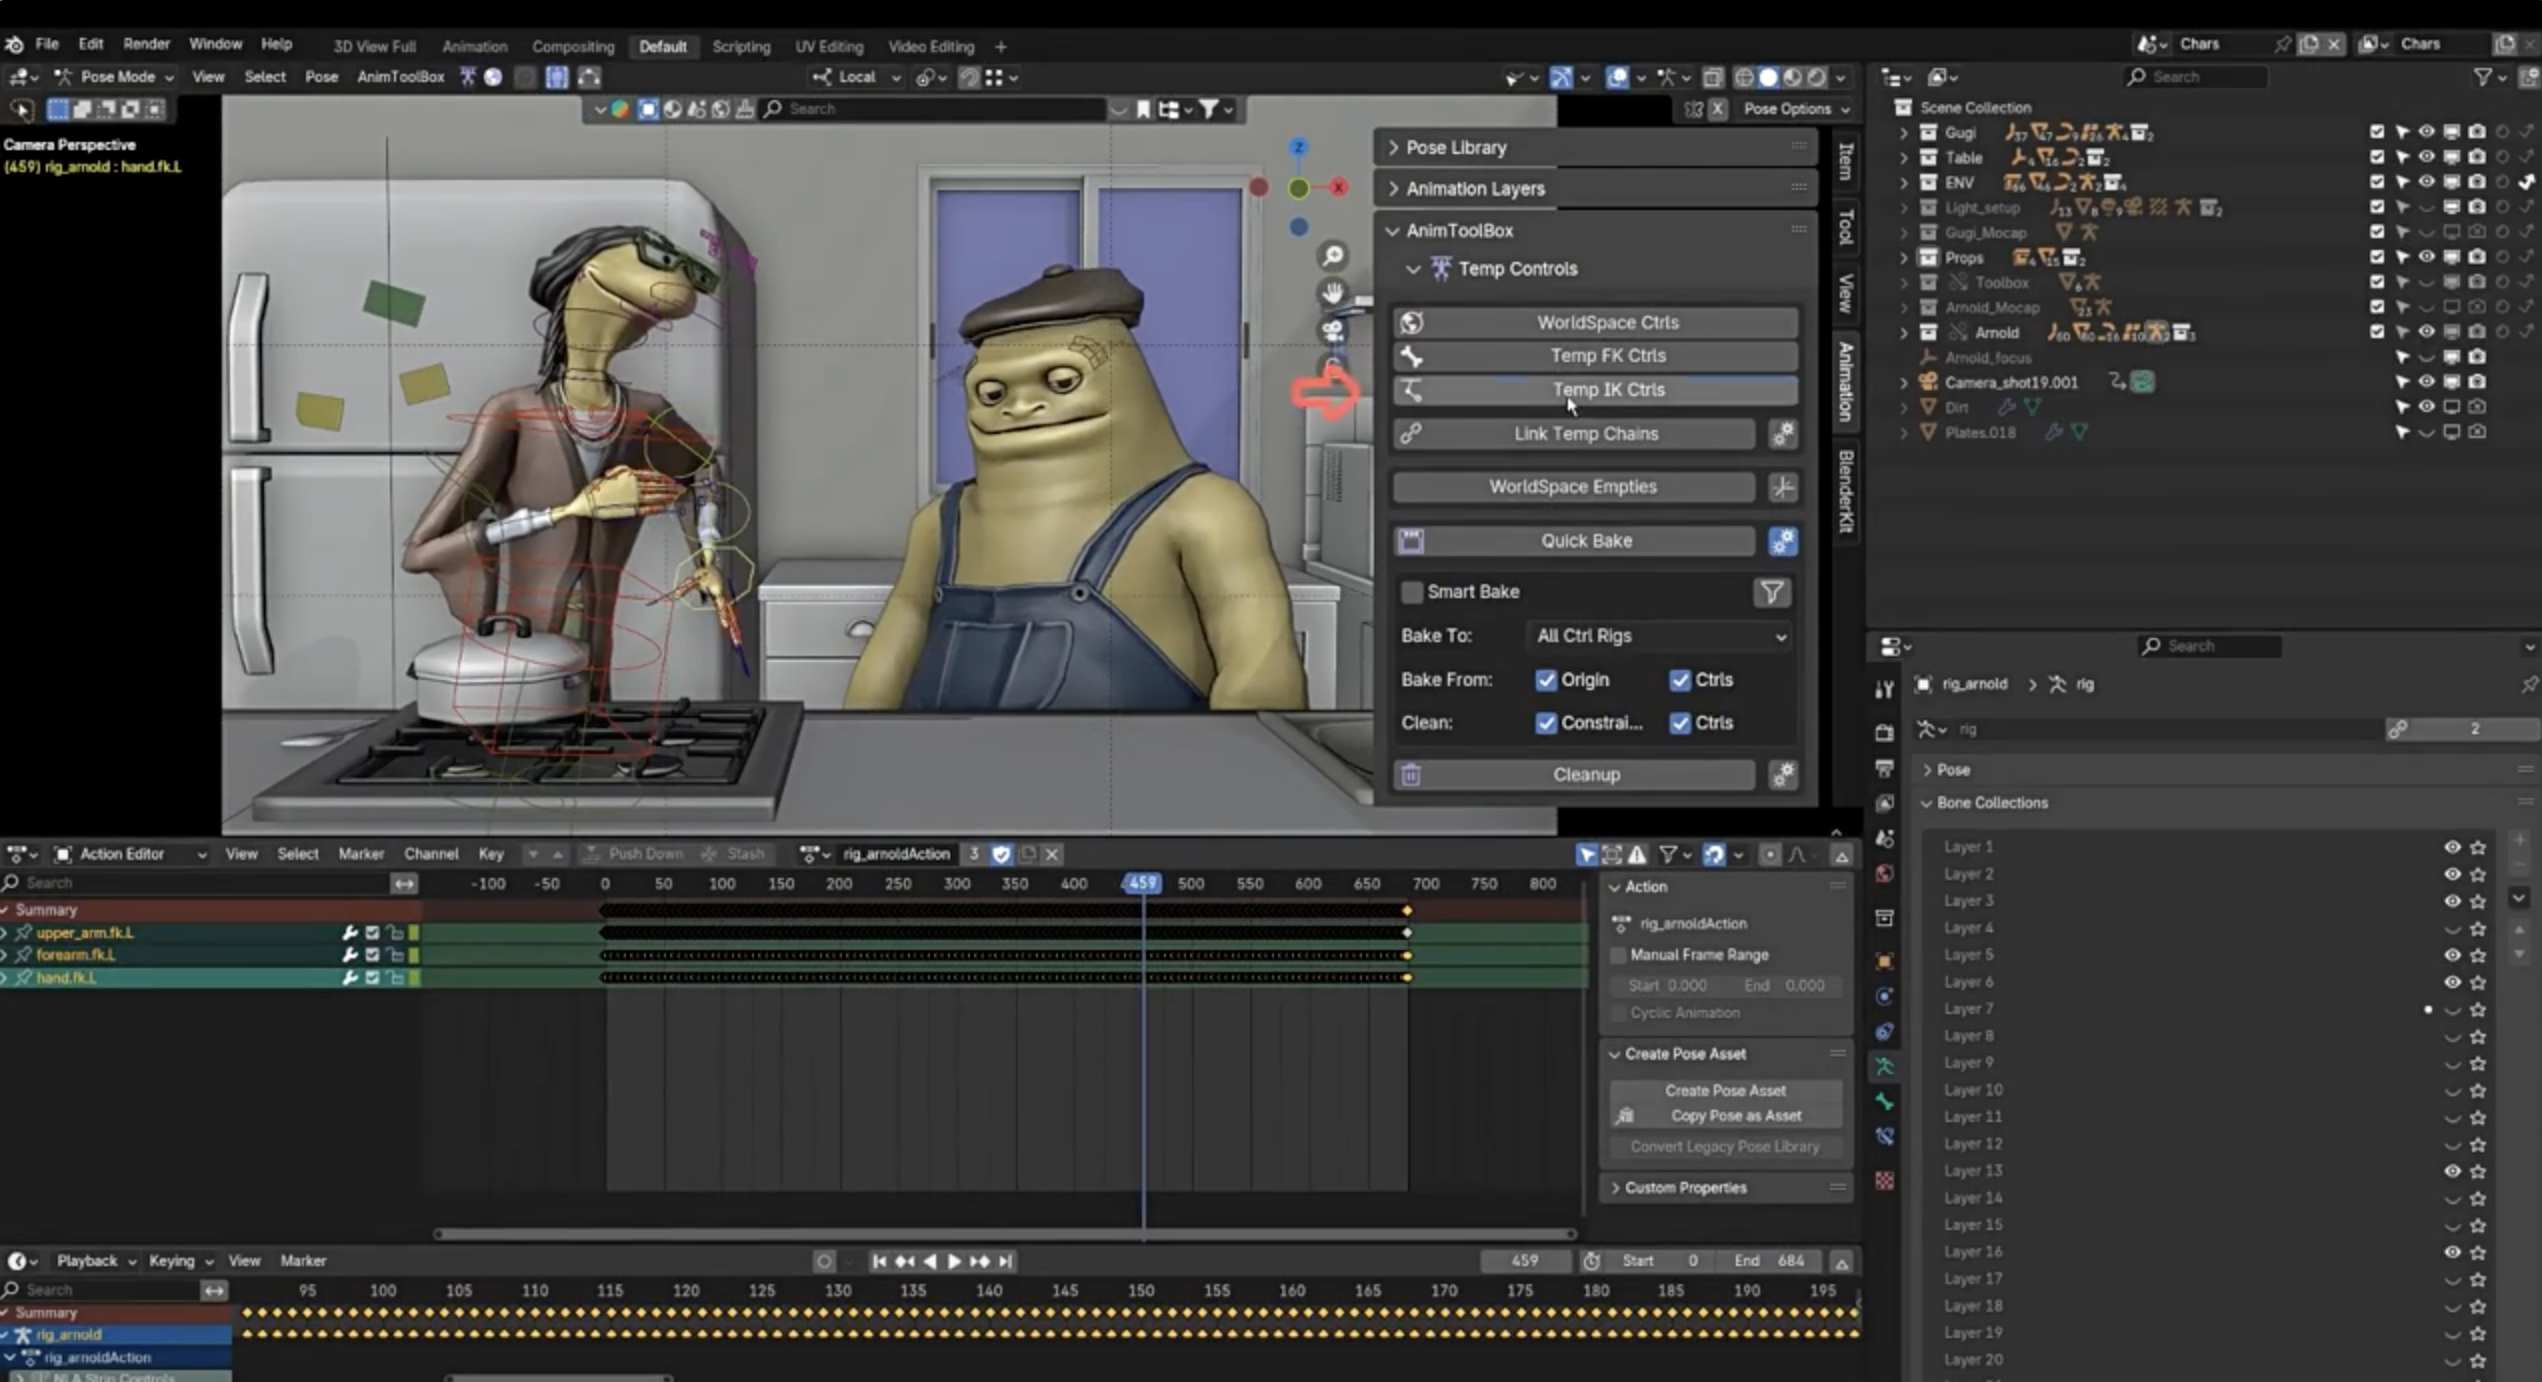The width and height of the screenshot is (2542, 1382).
Task: Hide Layer 1 bone collection via its eye icon
Action: [2452, 847]
